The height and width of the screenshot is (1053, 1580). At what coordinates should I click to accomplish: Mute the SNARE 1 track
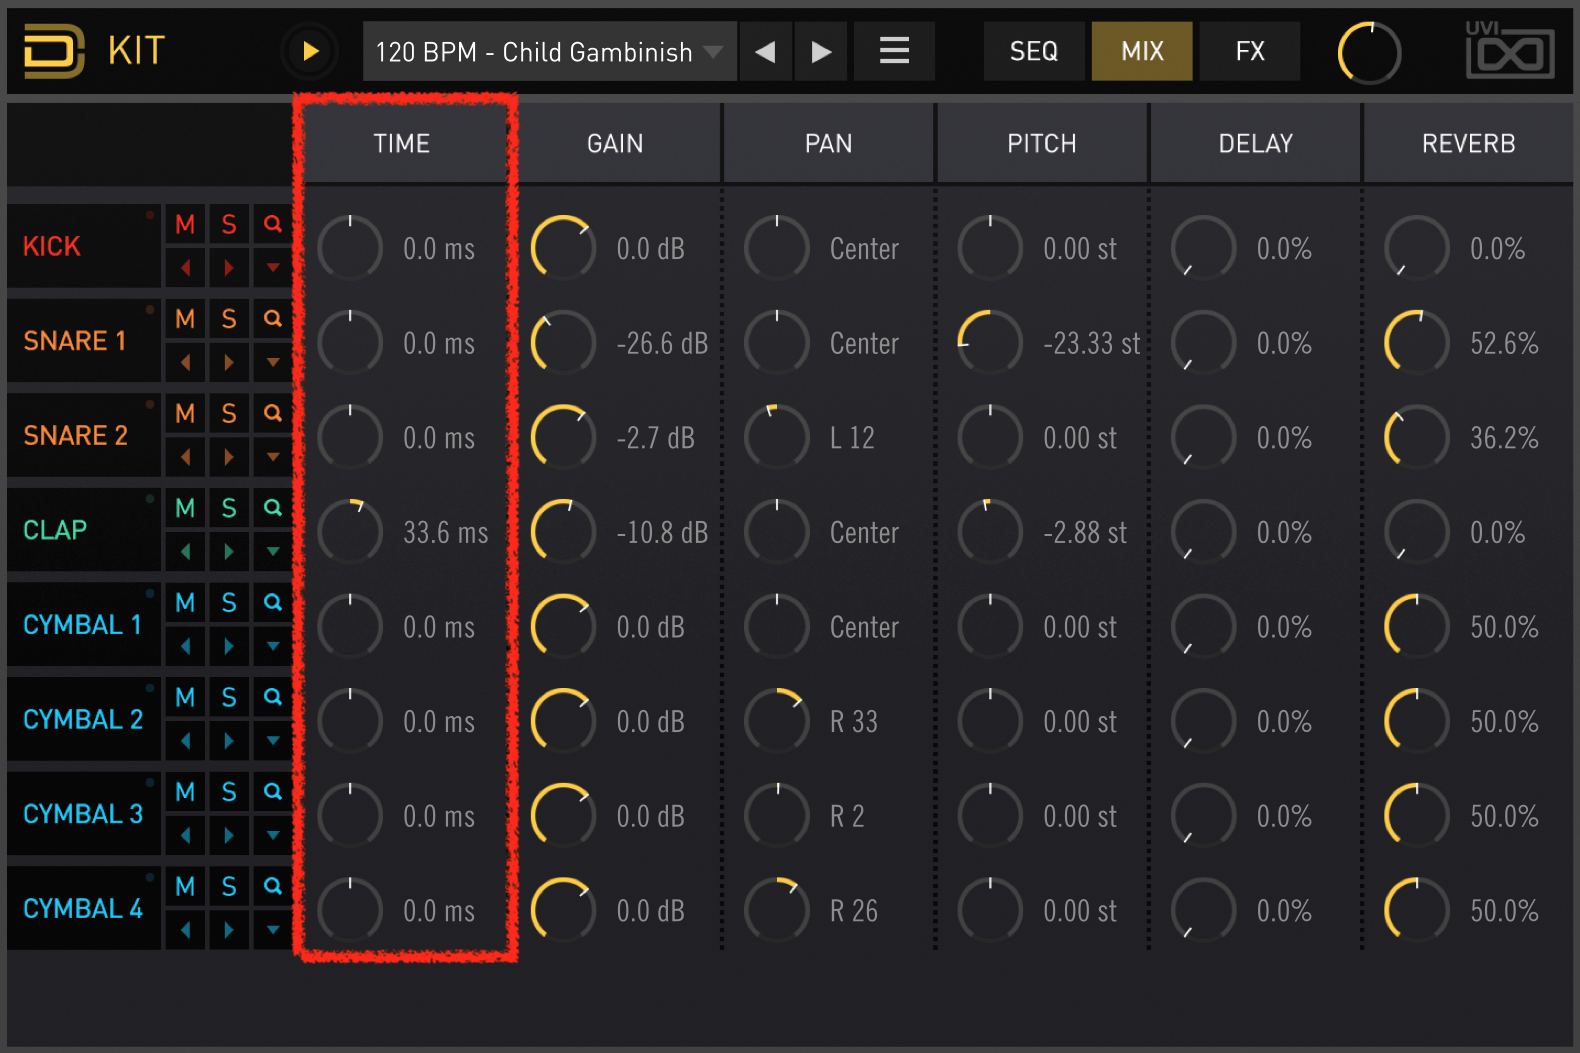[185, 319]
